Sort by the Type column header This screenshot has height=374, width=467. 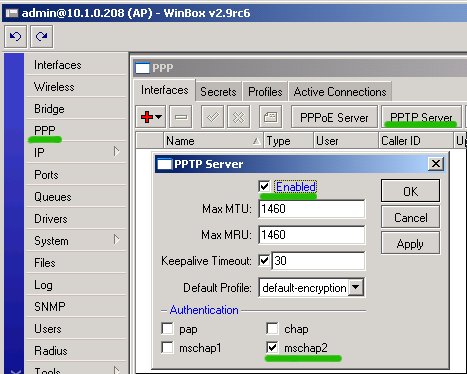tap(288, 141)
